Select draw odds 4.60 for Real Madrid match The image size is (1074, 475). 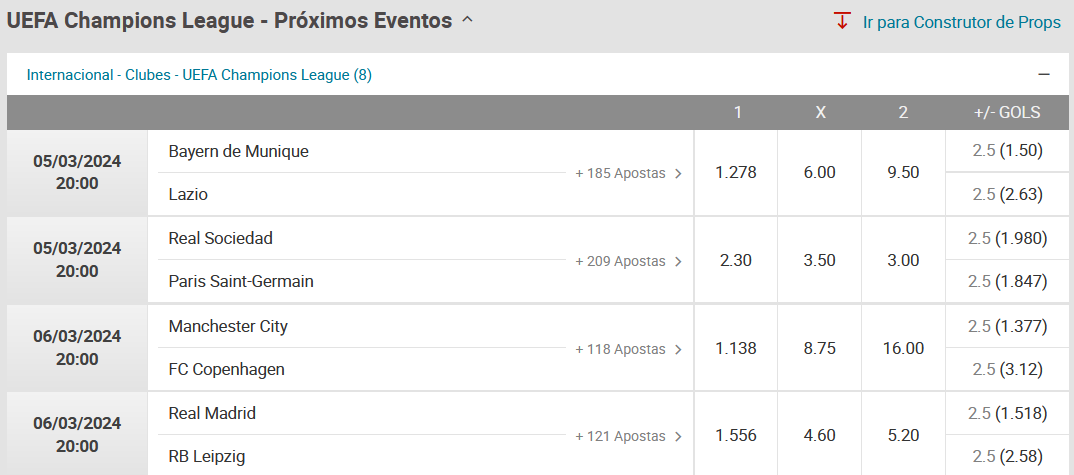[x=819, y=436]
